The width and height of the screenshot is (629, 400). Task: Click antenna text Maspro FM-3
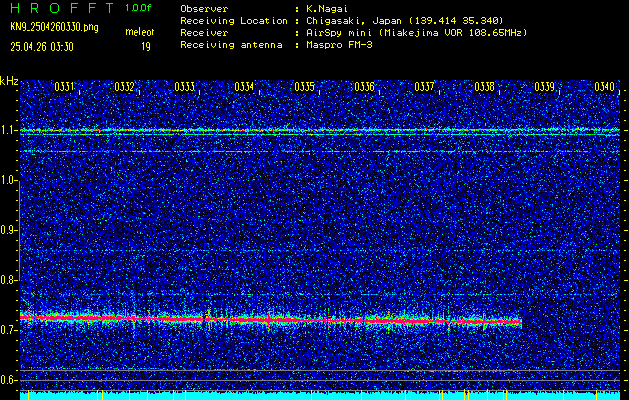[339, 45]
